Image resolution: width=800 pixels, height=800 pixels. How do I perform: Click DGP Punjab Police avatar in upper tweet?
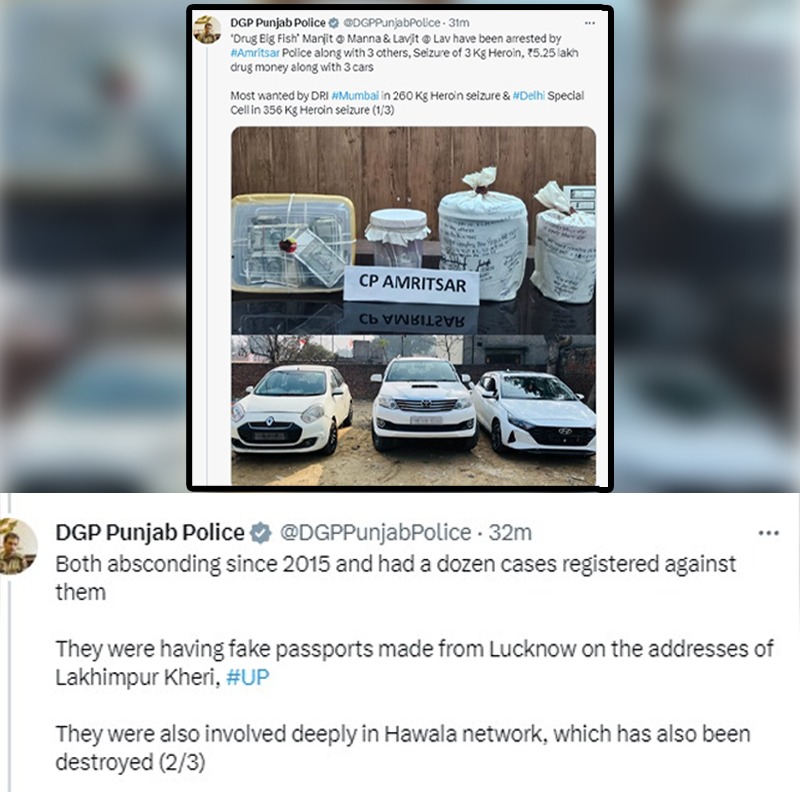tap(207, 30)
